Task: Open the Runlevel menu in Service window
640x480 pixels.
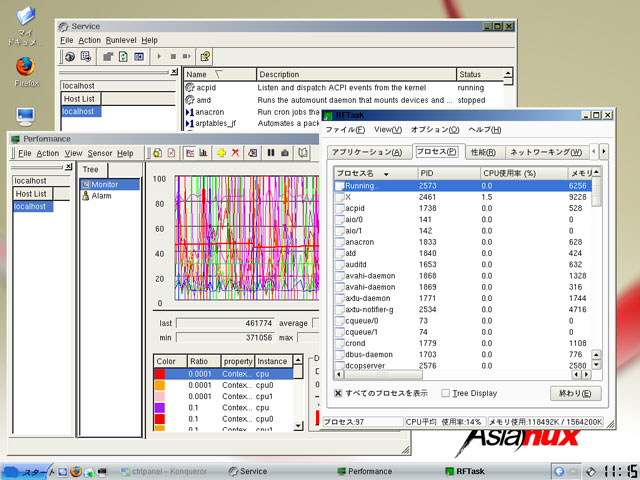Action: coord(121,40)
